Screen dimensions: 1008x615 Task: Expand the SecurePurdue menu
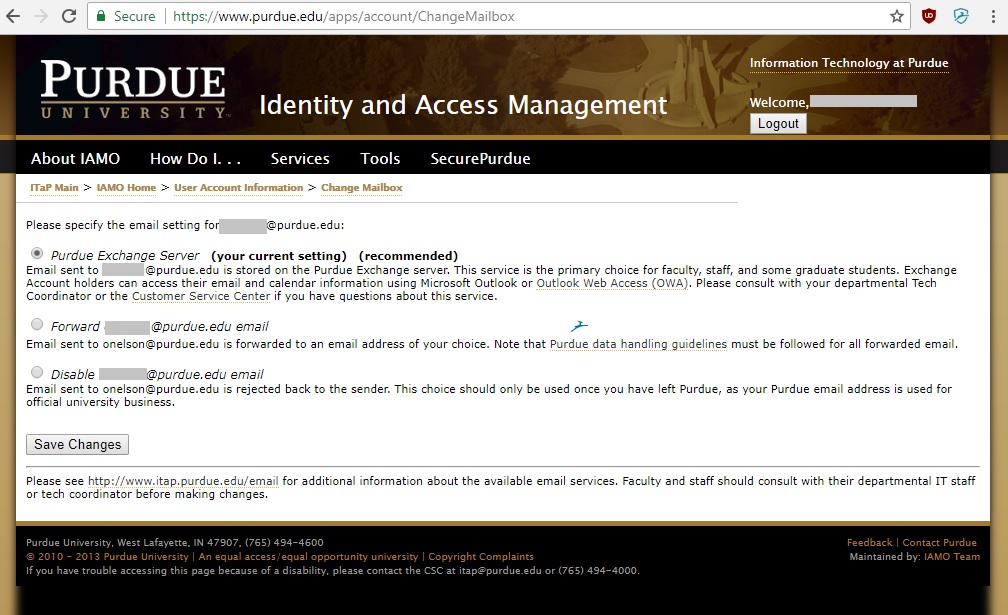[x=480, y=158]
